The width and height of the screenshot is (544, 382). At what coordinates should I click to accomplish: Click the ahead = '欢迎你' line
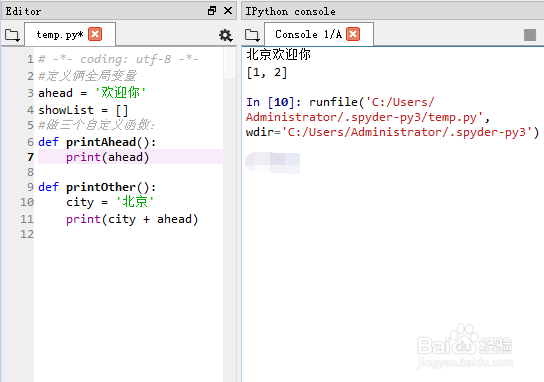tap(92, 93)
